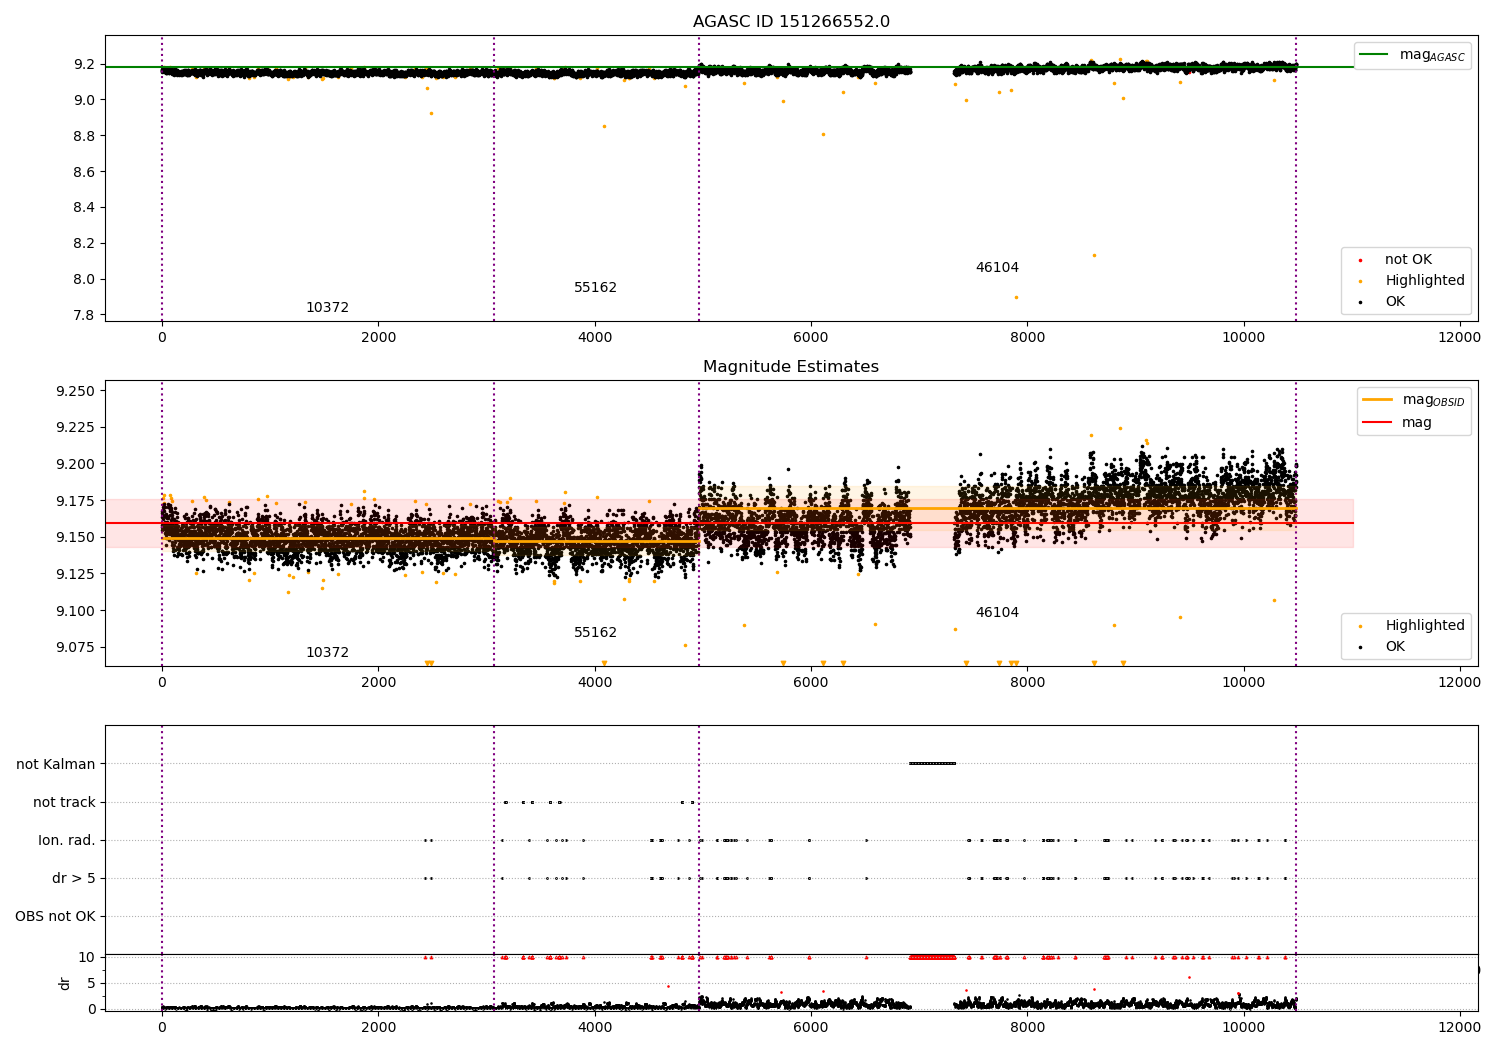Click the 'dr > 5' axis label
The image size is (1500, 1050).
pos(74,879)
